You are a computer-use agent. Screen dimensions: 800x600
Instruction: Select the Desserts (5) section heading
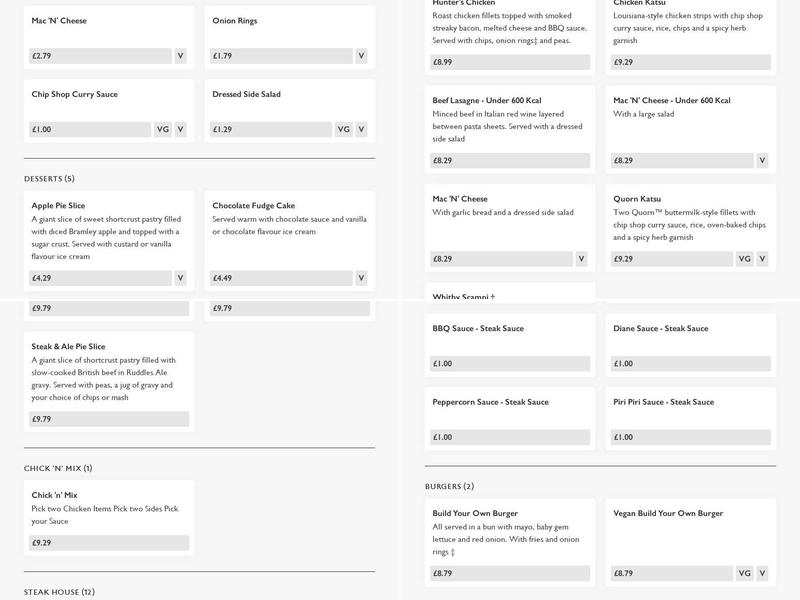[49, 179]
